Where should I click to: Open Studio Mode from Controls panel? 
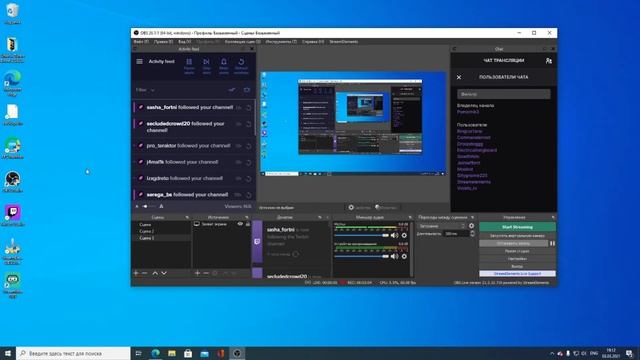tap(517, 251)
